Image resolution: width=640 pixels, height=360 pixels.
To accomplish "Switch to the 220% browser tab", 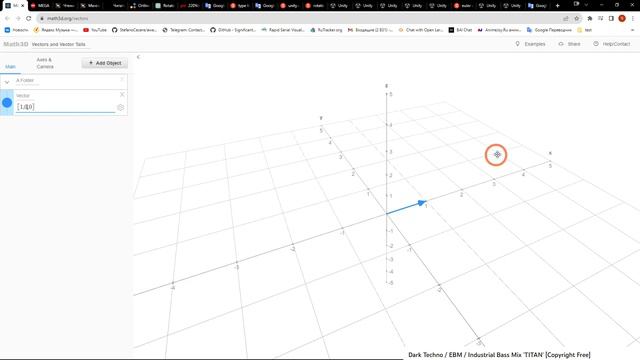I will point(190,6).
